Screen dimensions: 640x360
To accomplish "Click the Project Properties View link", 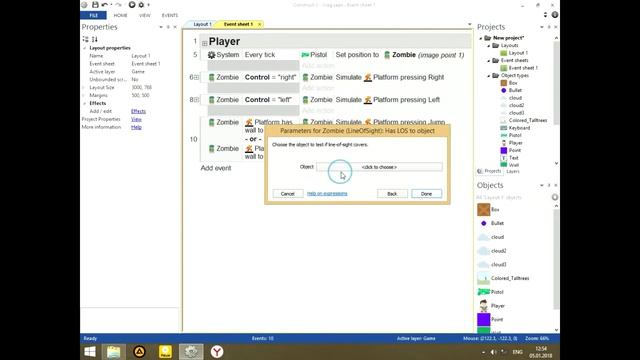I will (136, 119).
